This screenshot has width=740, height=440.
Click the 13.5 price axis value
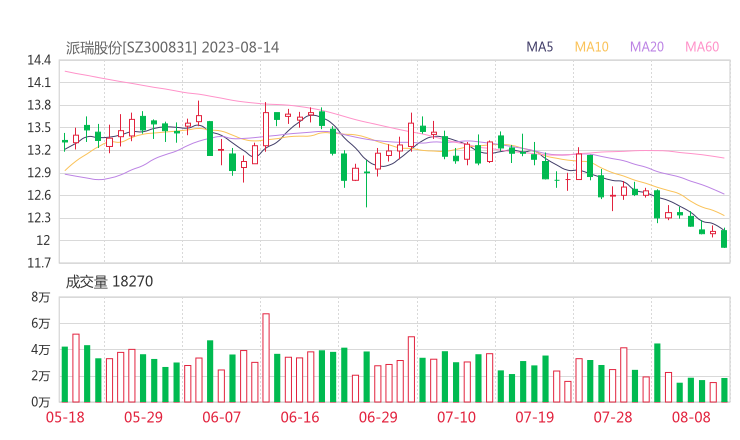point(39,128)
